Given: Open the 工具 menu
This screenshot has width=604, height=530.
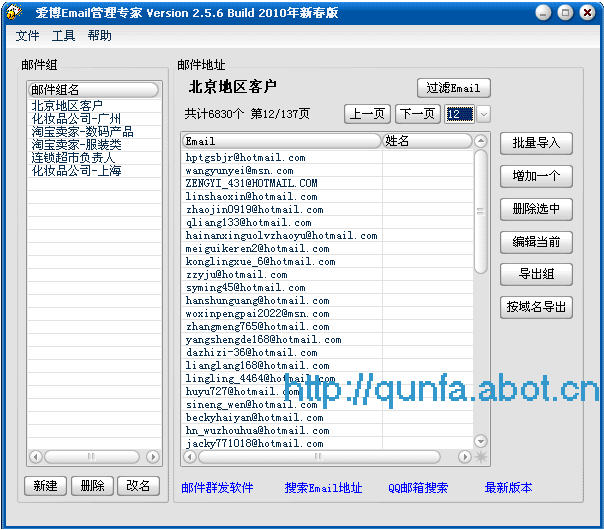Looking at the screenshot, I should (x=63, y=36).
